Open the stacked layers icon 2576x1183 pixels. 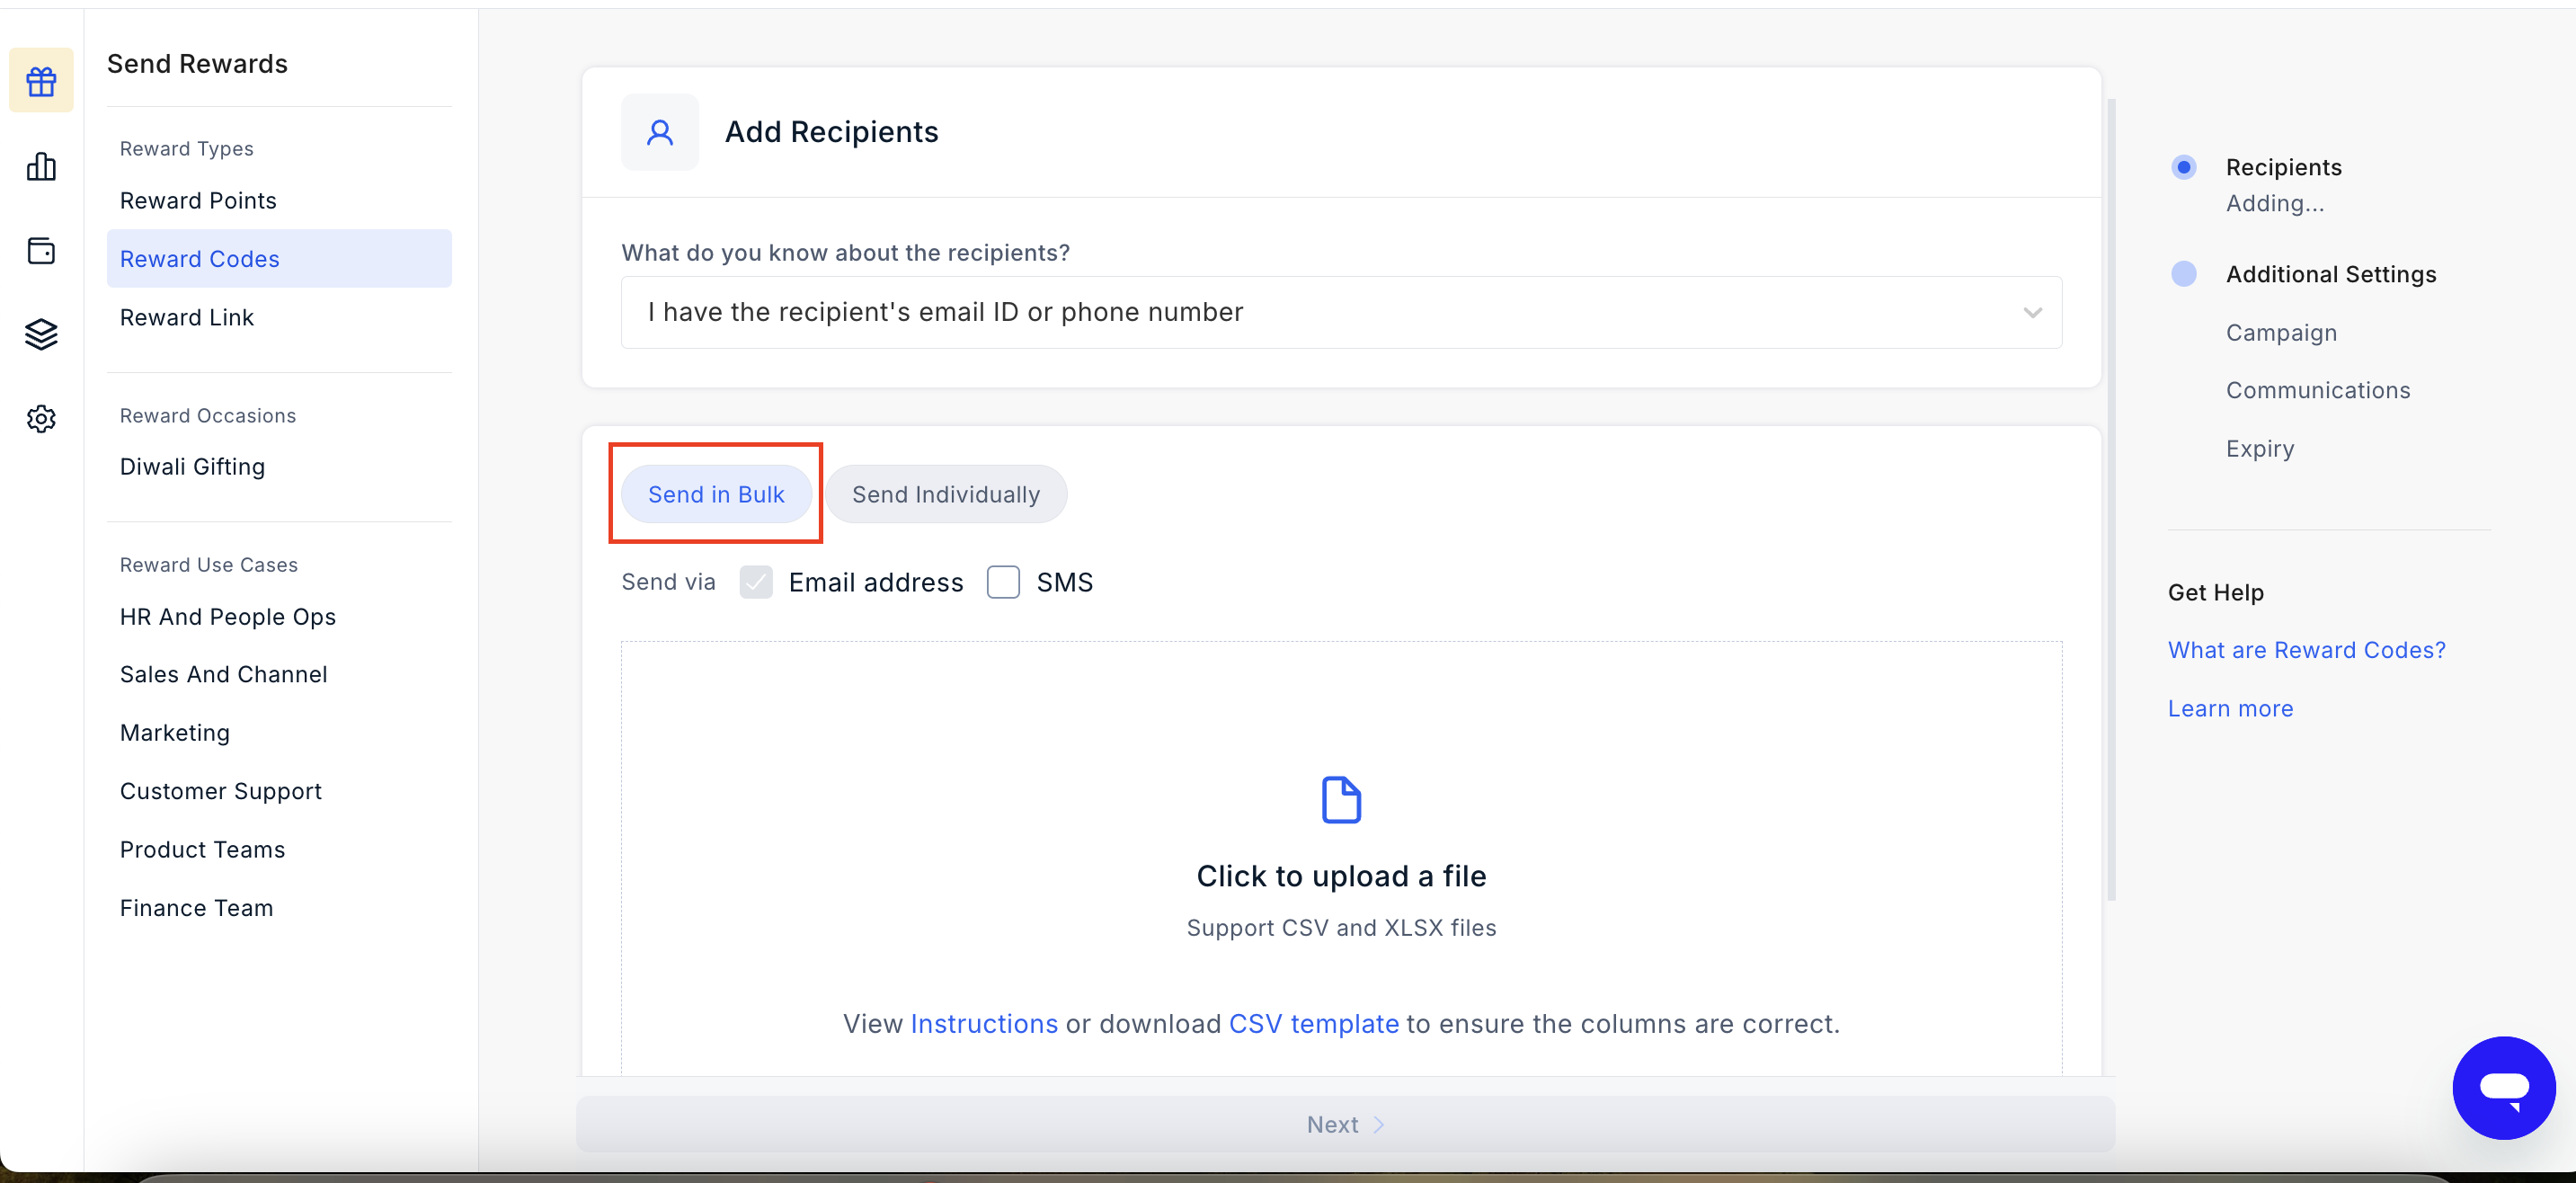[41, 334]
